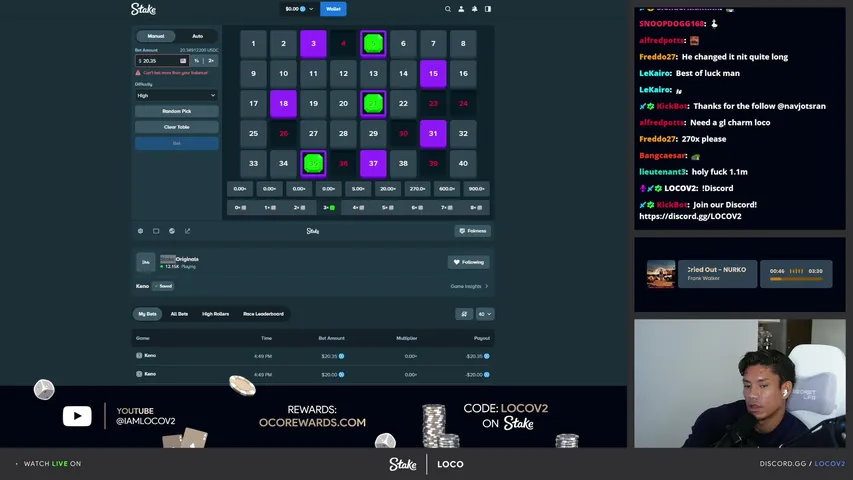Click the Saved badge next to Keno

163,286
